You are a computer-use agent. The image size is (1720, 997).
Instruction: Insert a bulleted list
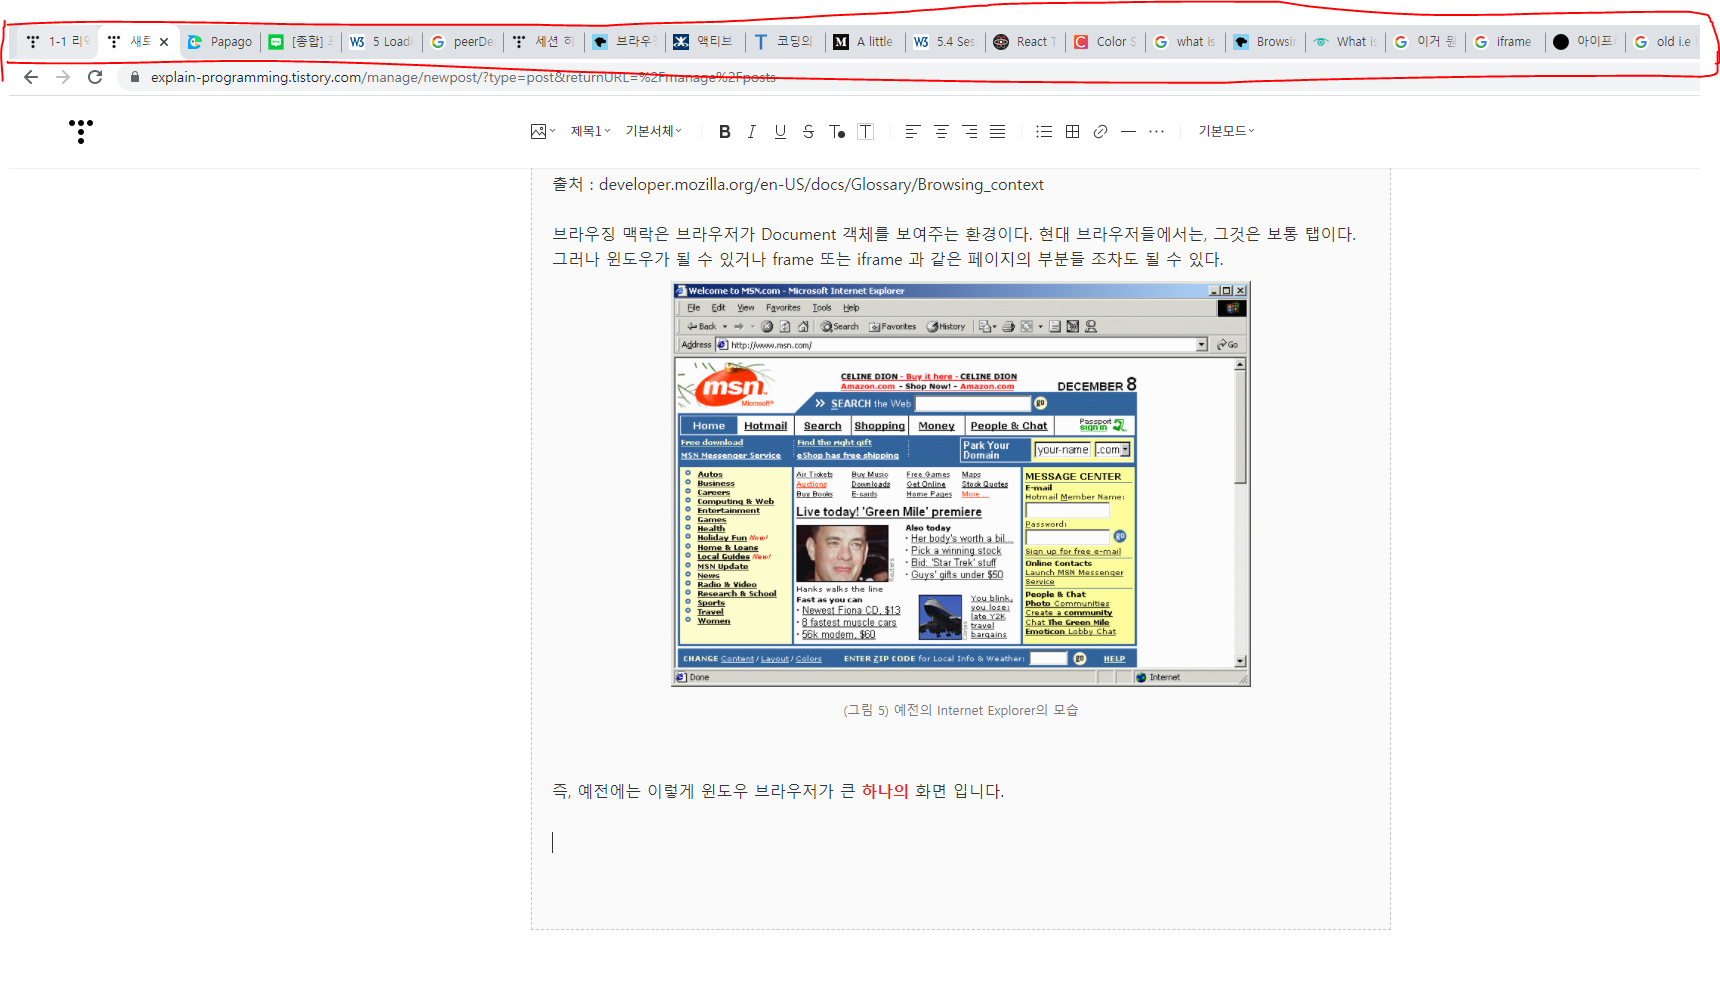coord(1044,131)
